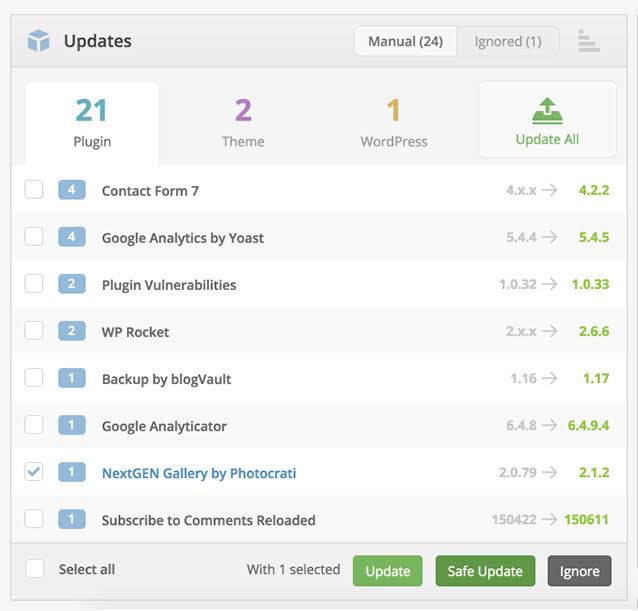Click the Updates panel title
Screen dimensions: 638x611
point(98,41)
